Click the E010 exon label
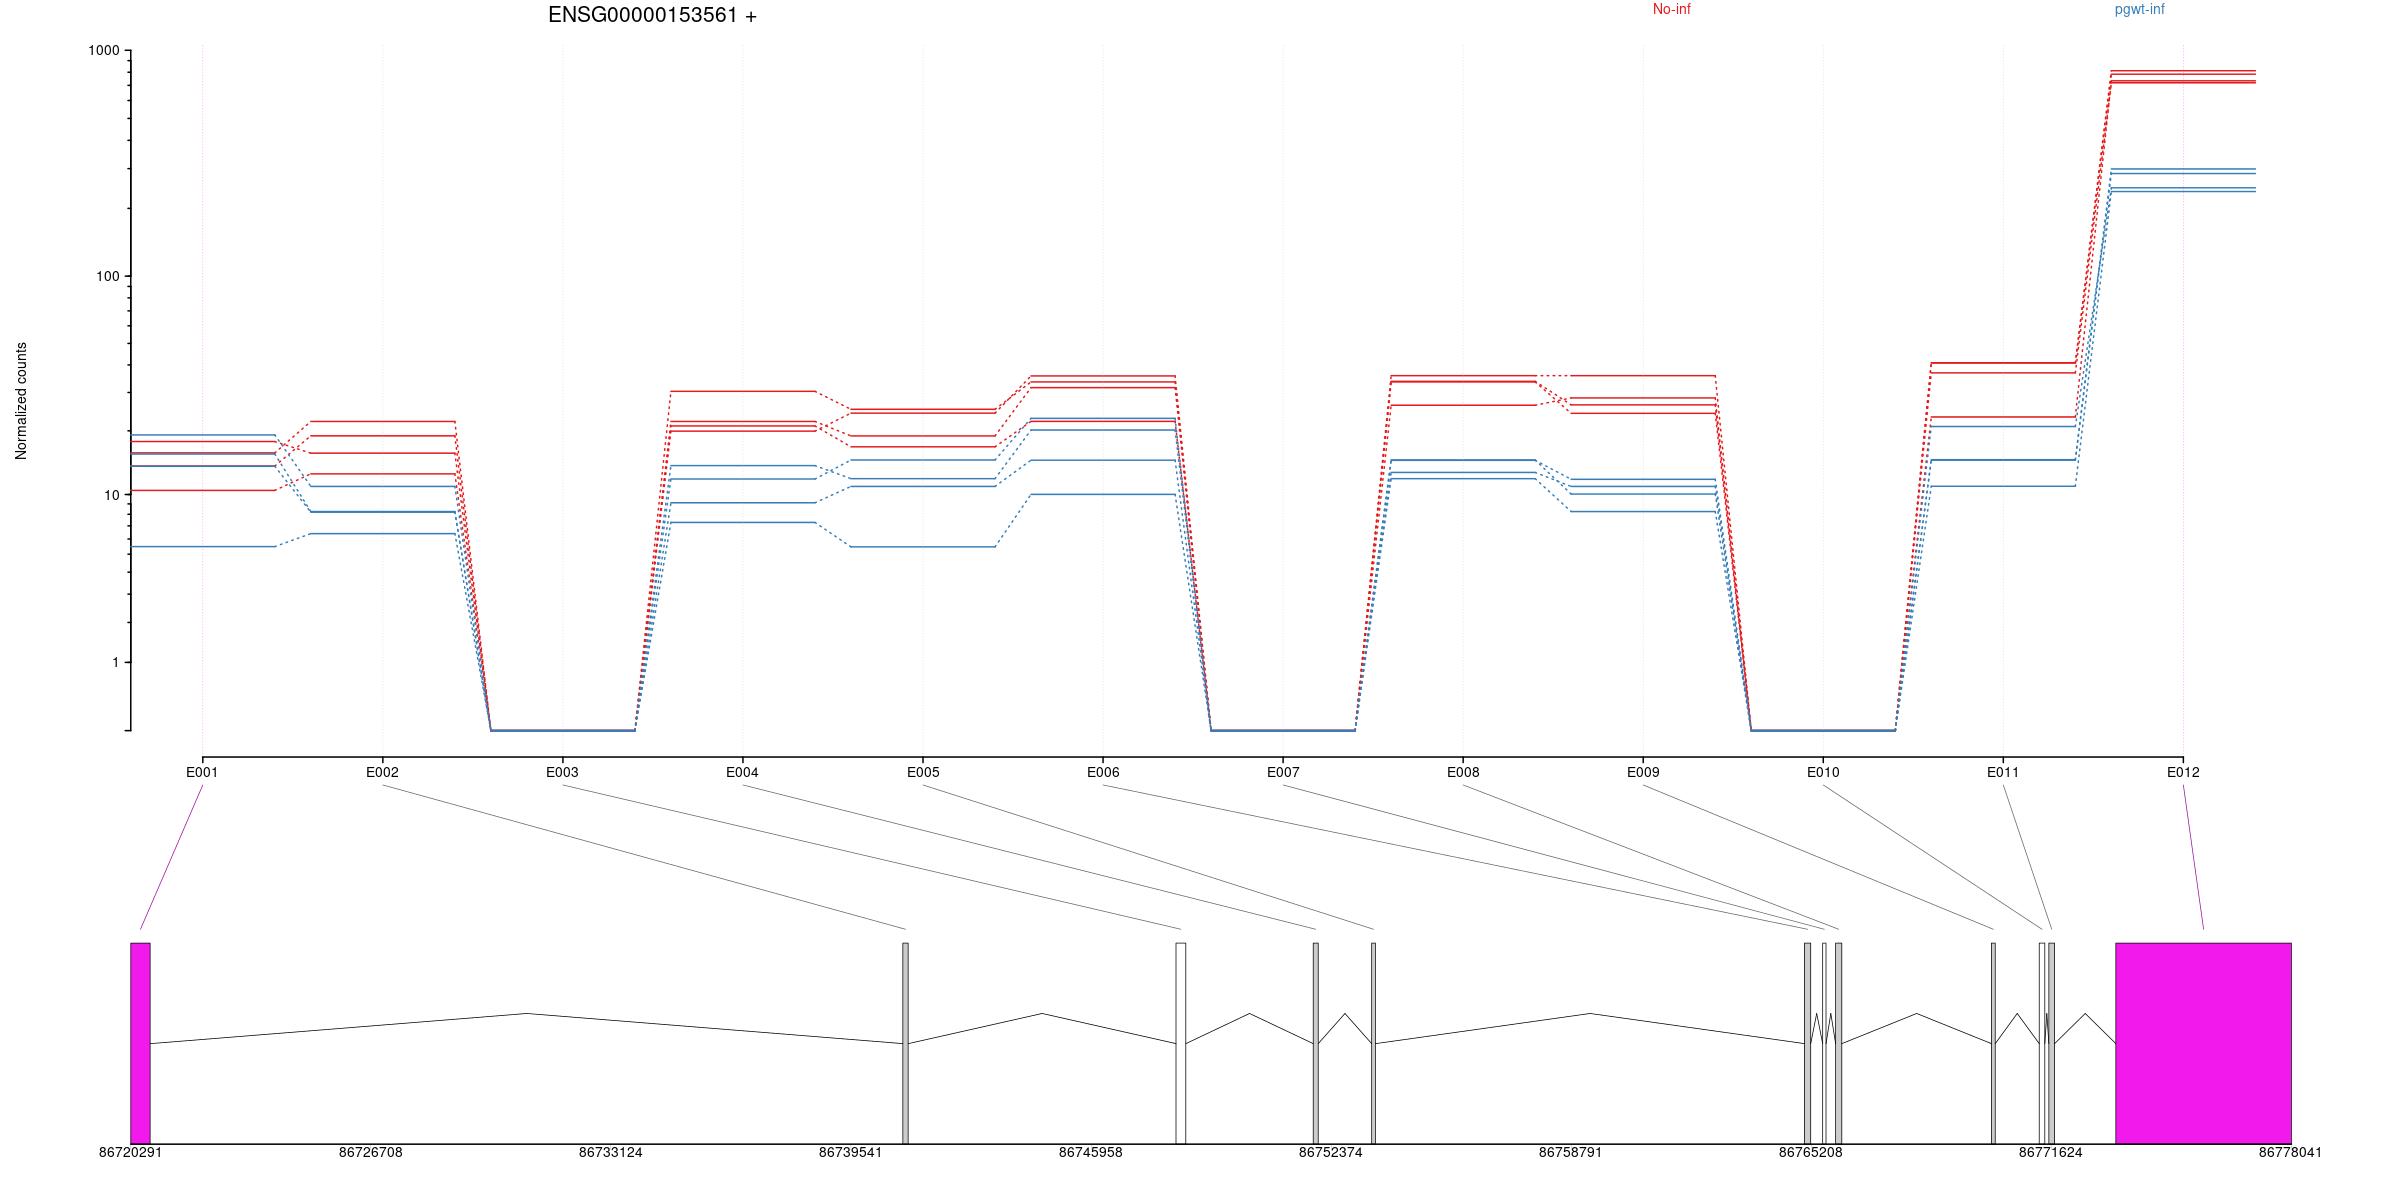Image resolution: width=2400 pixels, height=1200 pixels. coord(1823,772)
